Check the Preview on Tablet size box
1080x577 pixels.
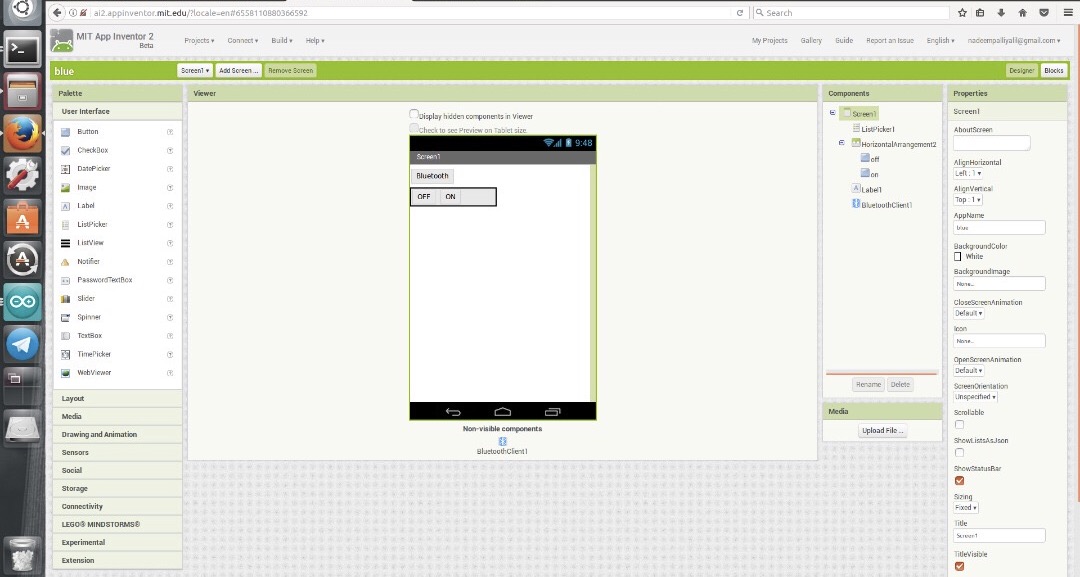(414, 128)
